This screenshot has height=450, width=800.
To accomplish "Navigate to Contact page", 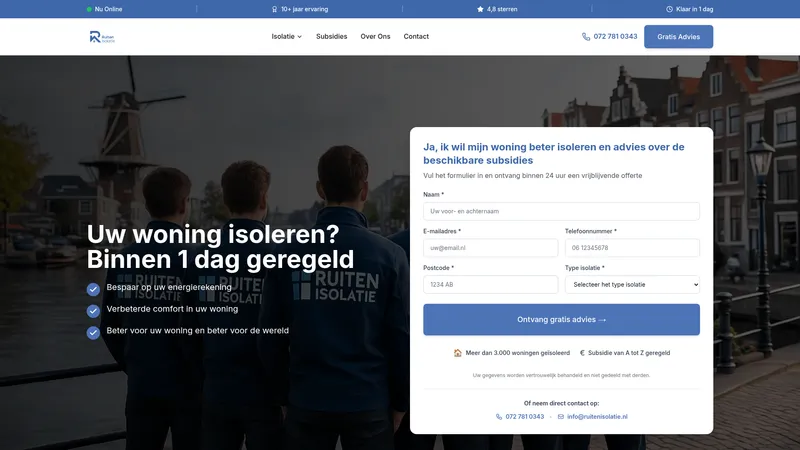I will click(x=416, y=37).
